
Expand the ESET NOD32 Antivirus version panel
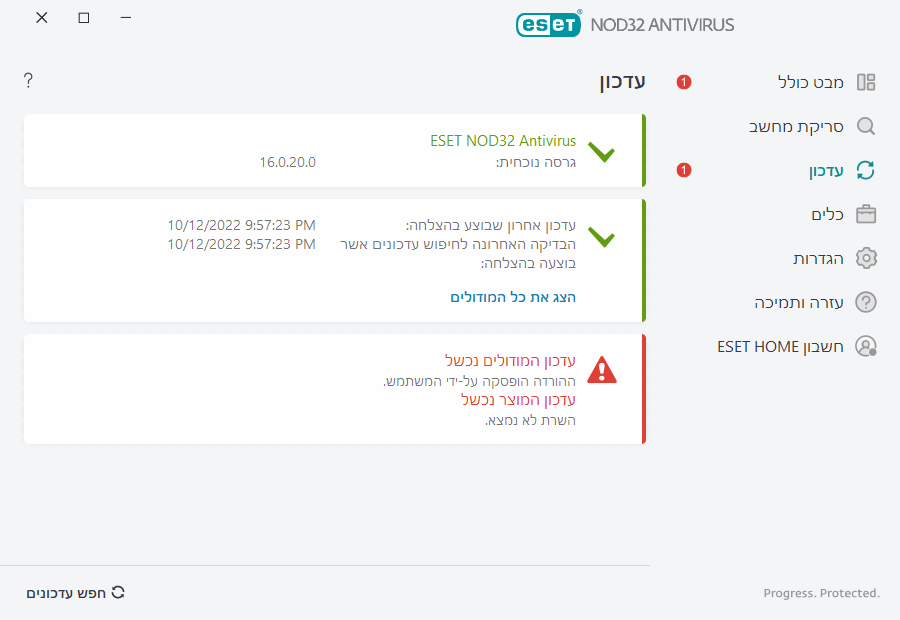coord(603,152)
